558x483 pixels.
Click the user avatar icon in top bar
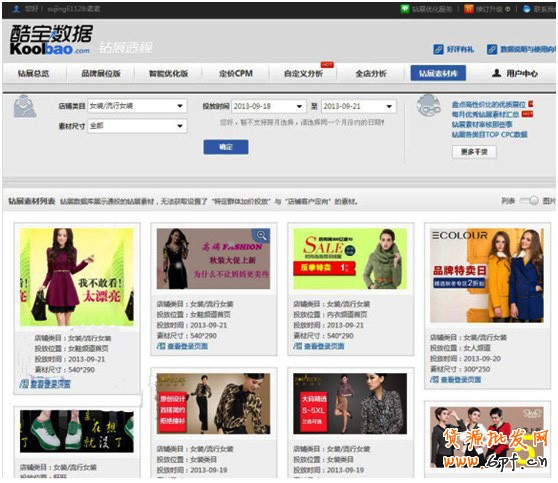click(16, 9)
